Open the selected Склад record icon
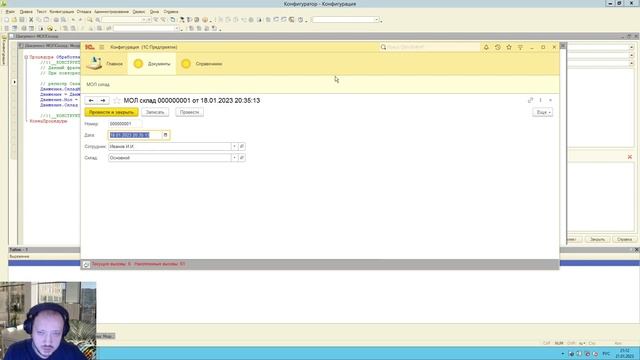Screen dimensions: 640x360 pos(242,158)
